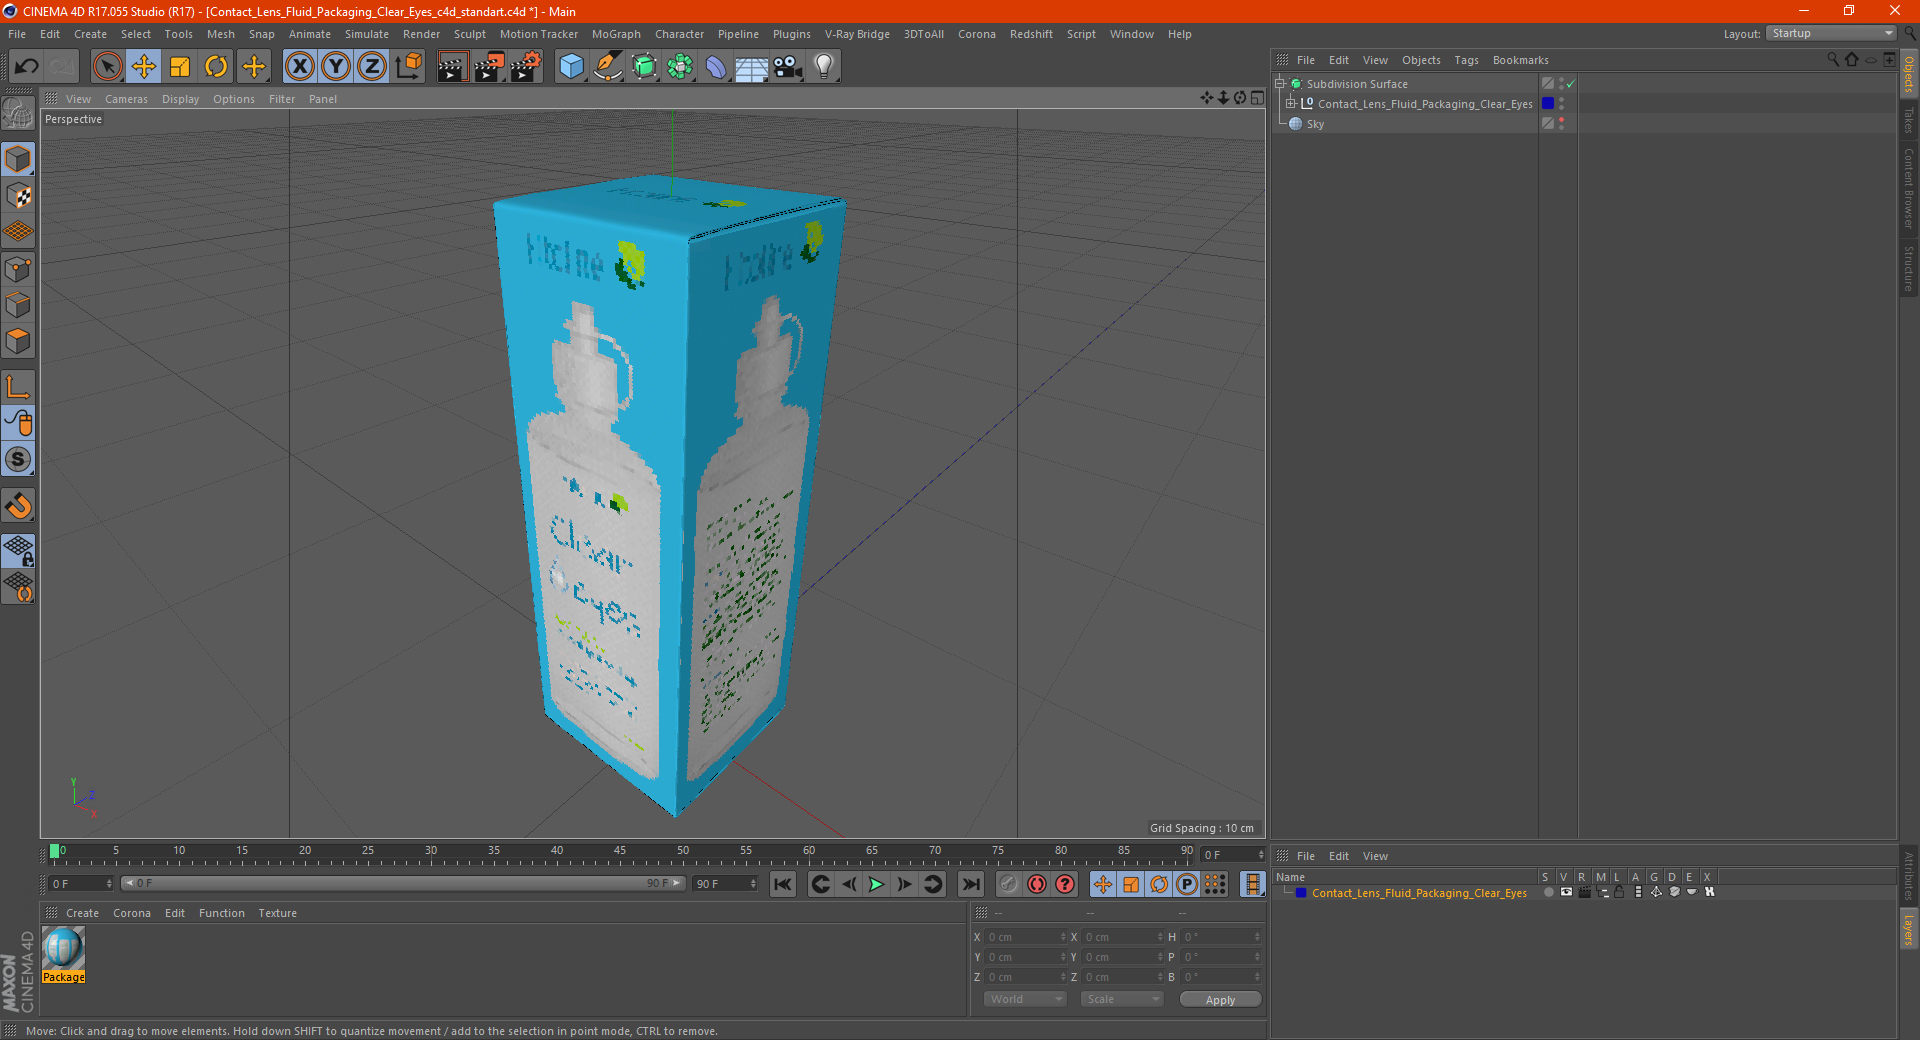
Task: Activate the Move tool in top toolbar
Action: tap(144, 67)
